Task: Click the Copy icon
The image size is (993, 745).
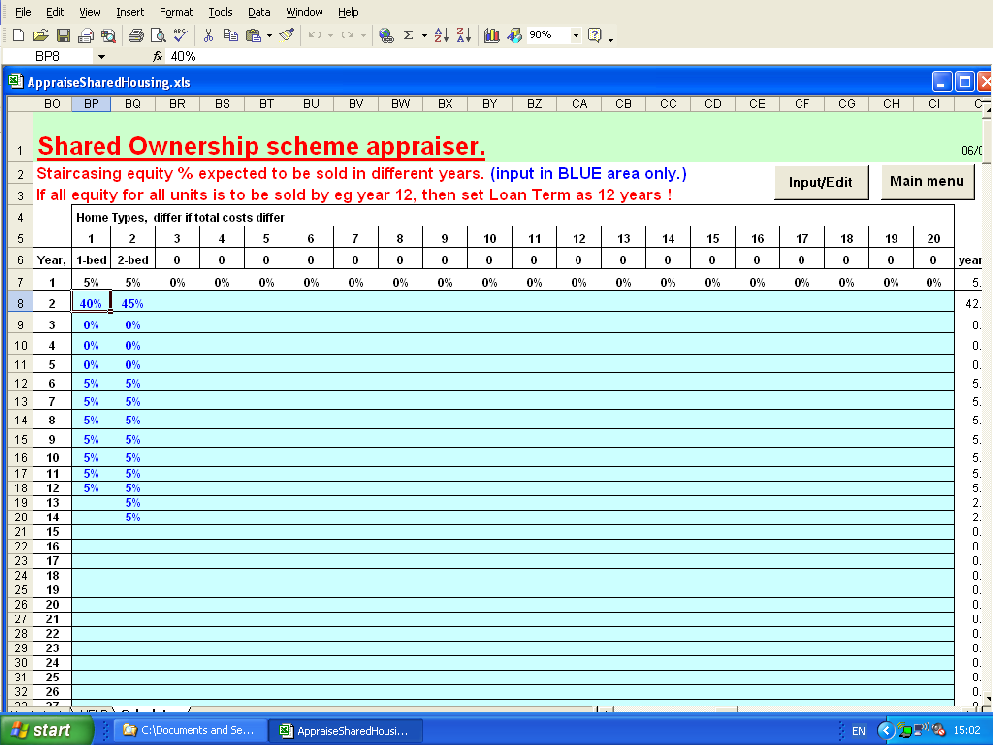Action: (x=231, y=35)
